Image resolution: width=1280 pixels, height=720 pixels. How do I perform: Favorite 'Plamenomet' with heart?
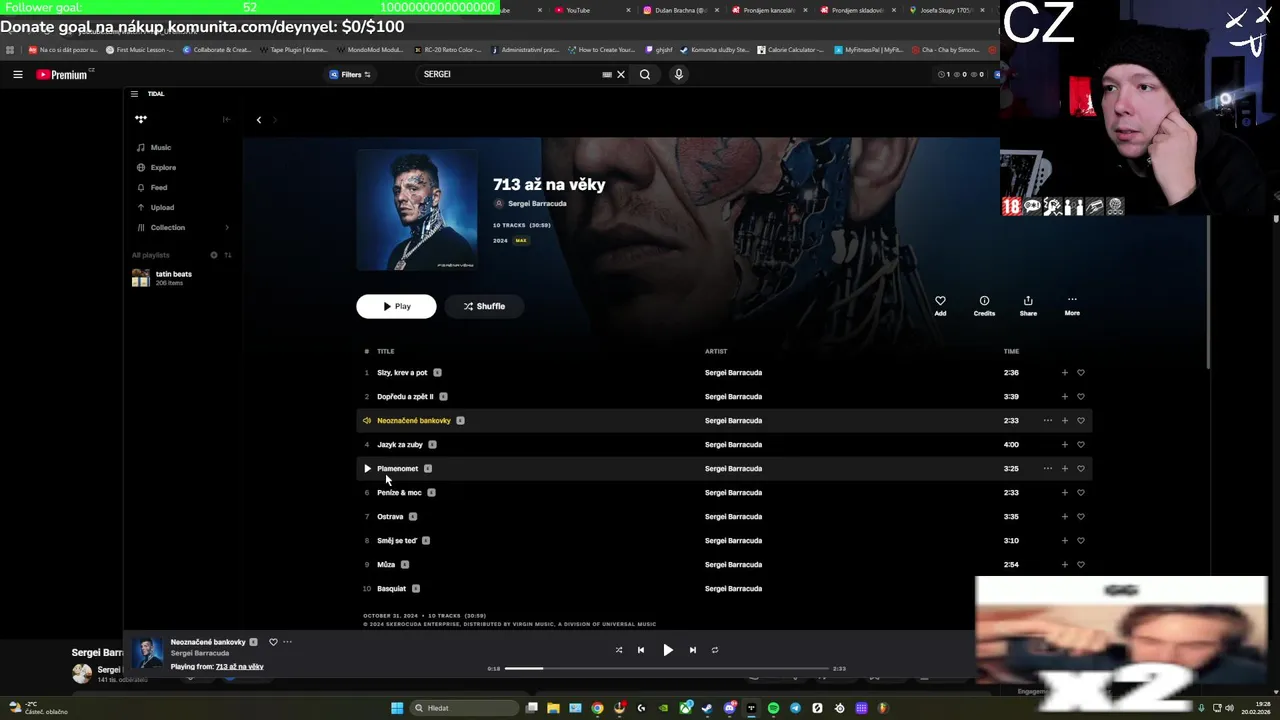(x=1080, y=468)
